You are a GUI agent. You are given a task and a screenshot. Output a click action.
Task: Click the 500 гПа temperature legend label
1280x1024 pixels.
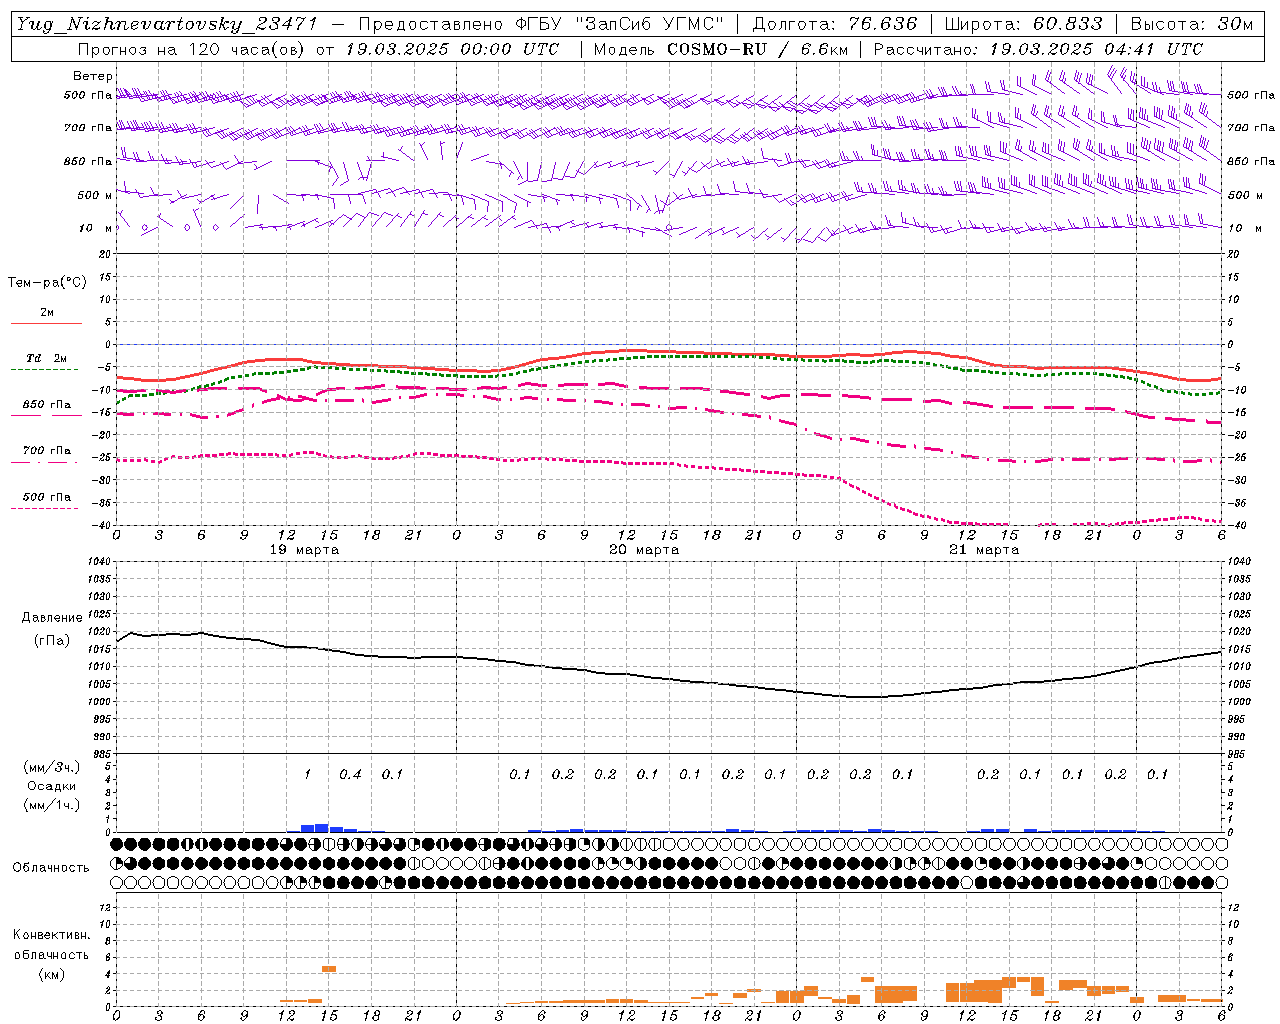pos(46,497)
